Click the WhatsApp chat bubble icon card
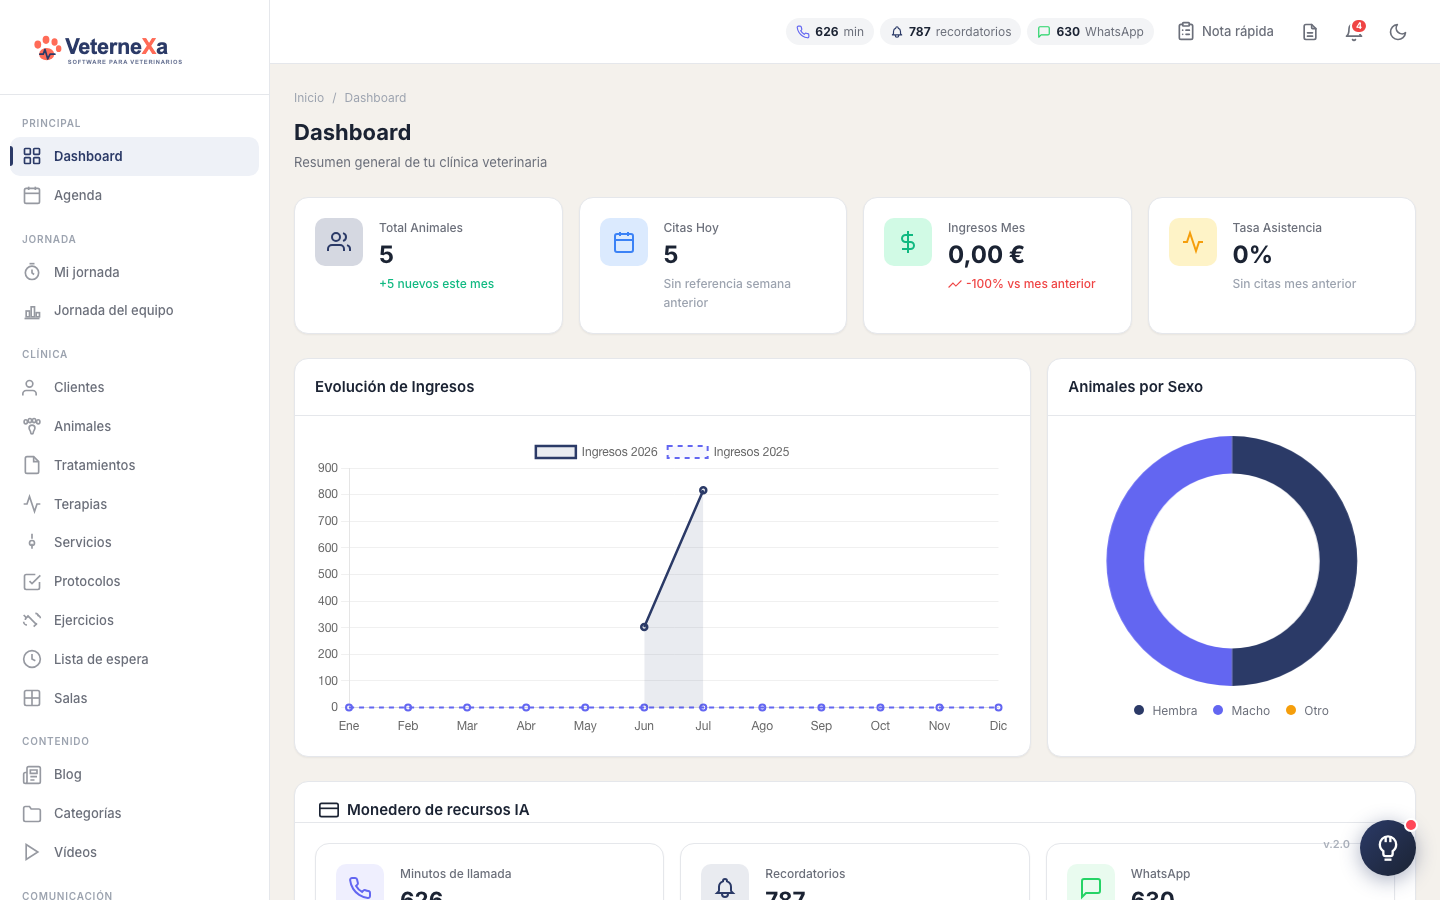This screenshot has height=900, width=1440. [x=1091, y=887]
